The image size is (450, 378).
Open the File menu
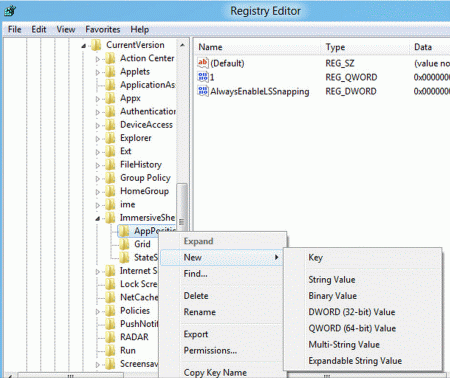(x=15, y=30)
